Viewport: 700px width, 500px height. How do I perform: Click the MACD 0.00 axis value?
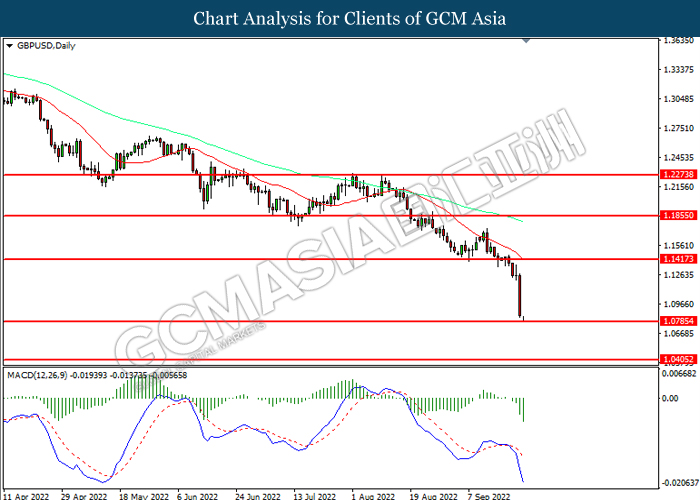click(x=671, y=398)
